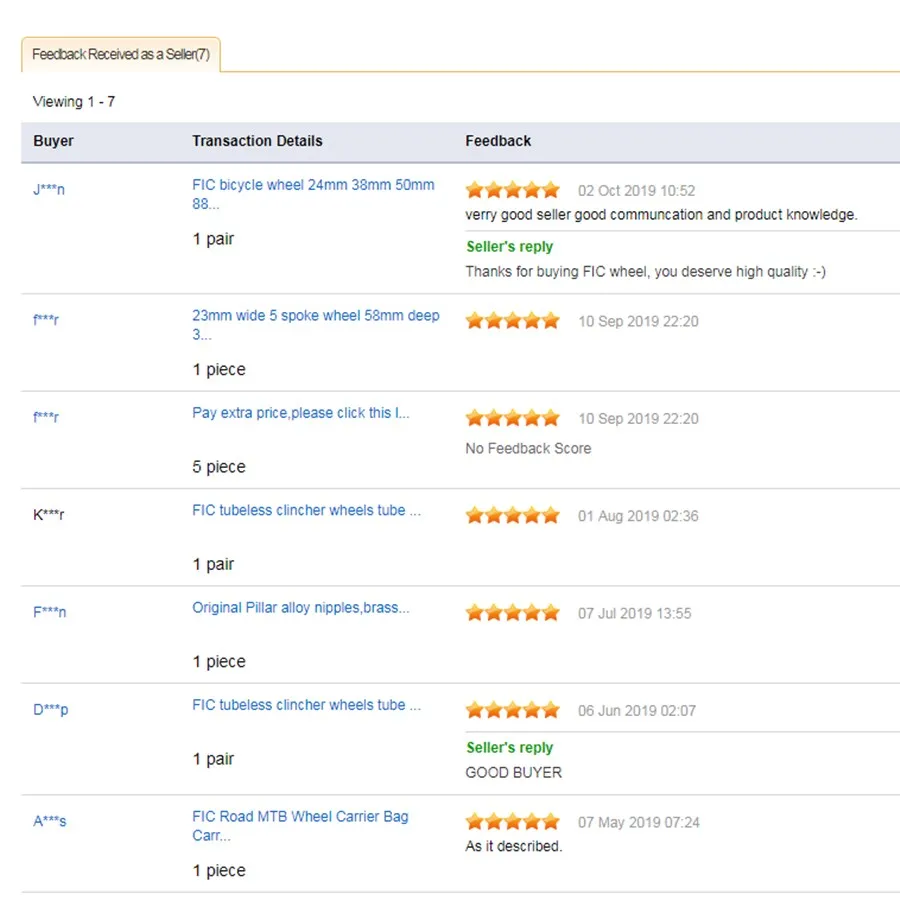Open buyer D***p profile link

click(51, 710)
